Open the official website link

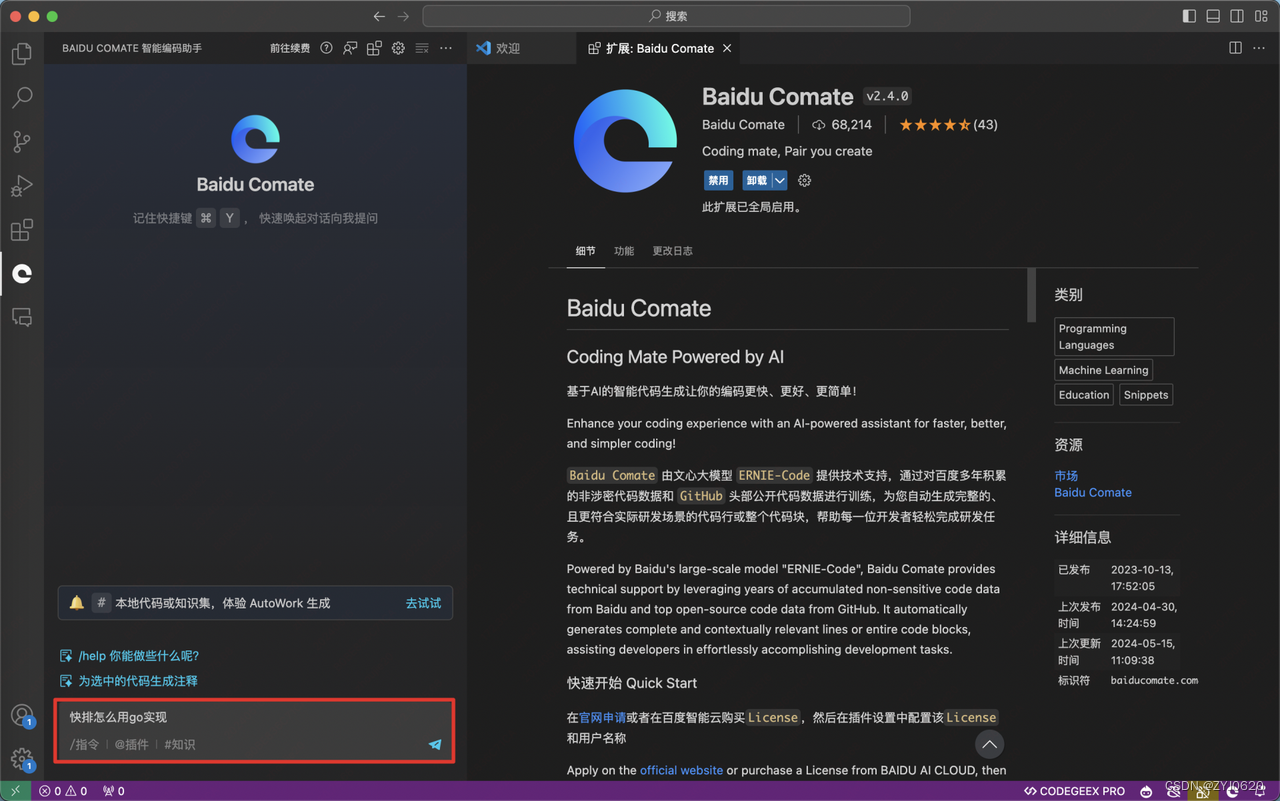coord(681,770)
